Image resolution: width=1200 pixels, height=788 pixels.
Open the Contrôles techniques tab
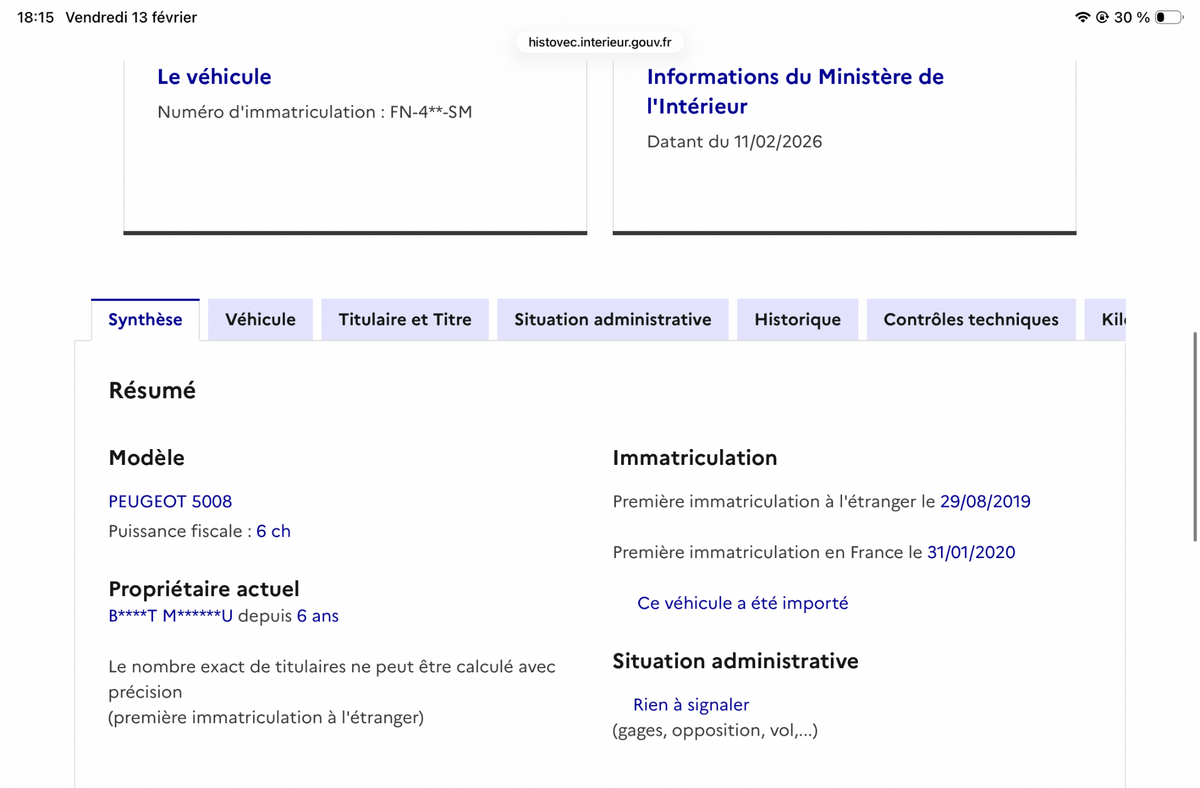tap(971, 320)
